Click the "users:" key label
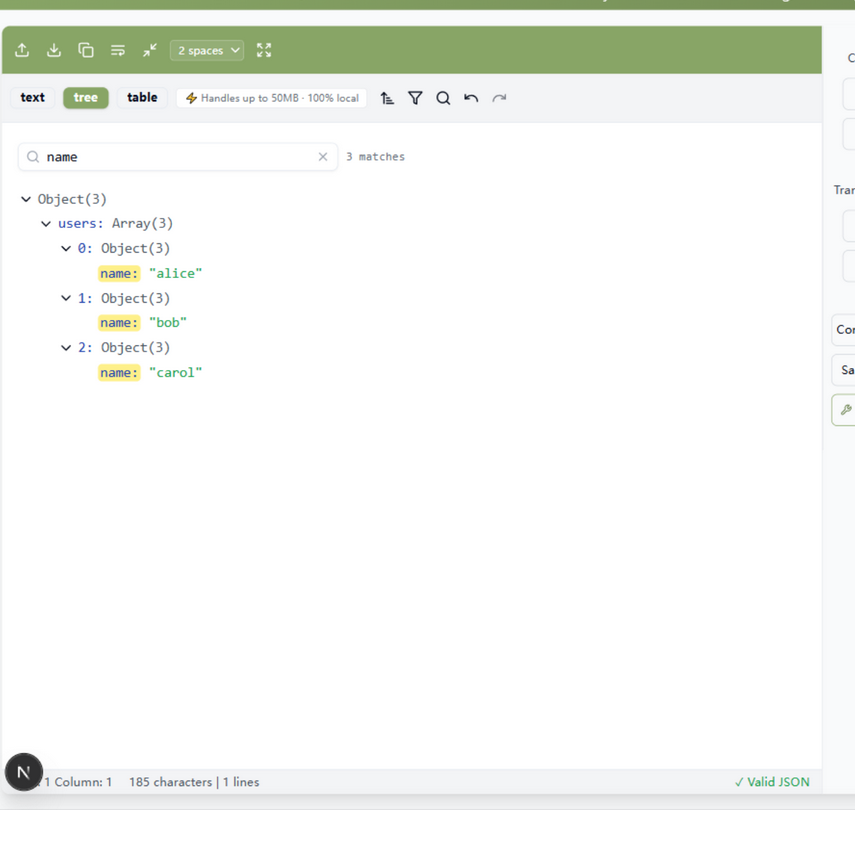 (81, 224)
